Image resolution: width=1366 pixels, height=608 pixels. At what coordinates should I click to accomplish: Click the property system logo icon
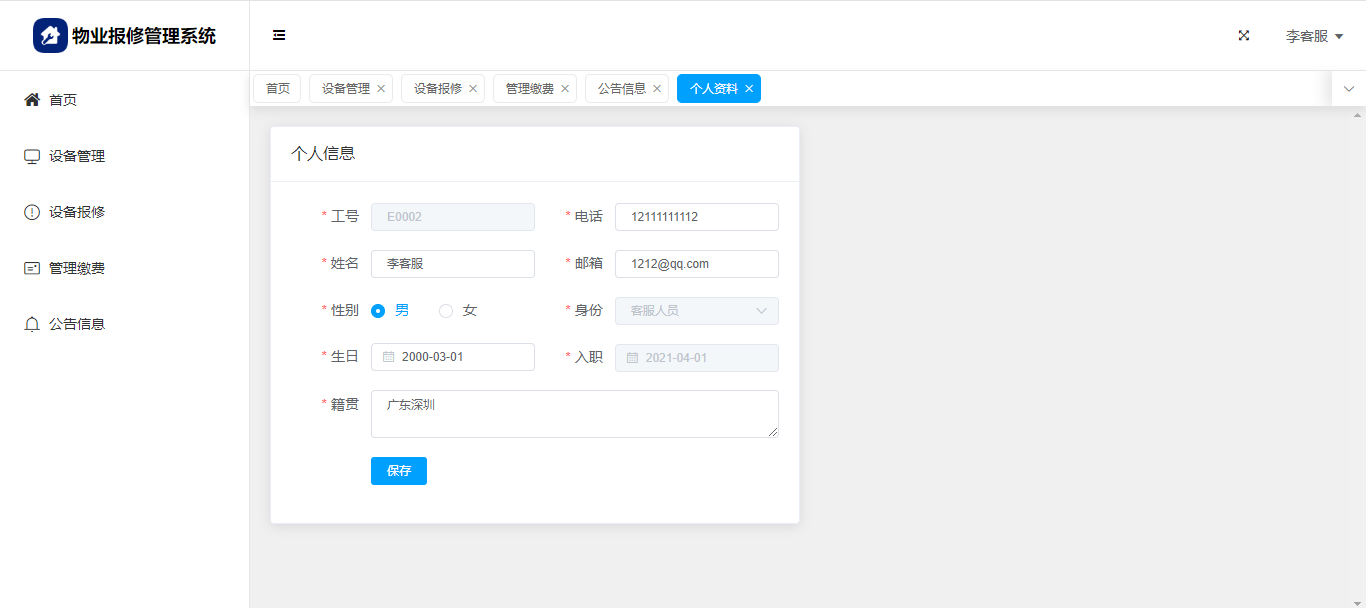tap(50, 36)
